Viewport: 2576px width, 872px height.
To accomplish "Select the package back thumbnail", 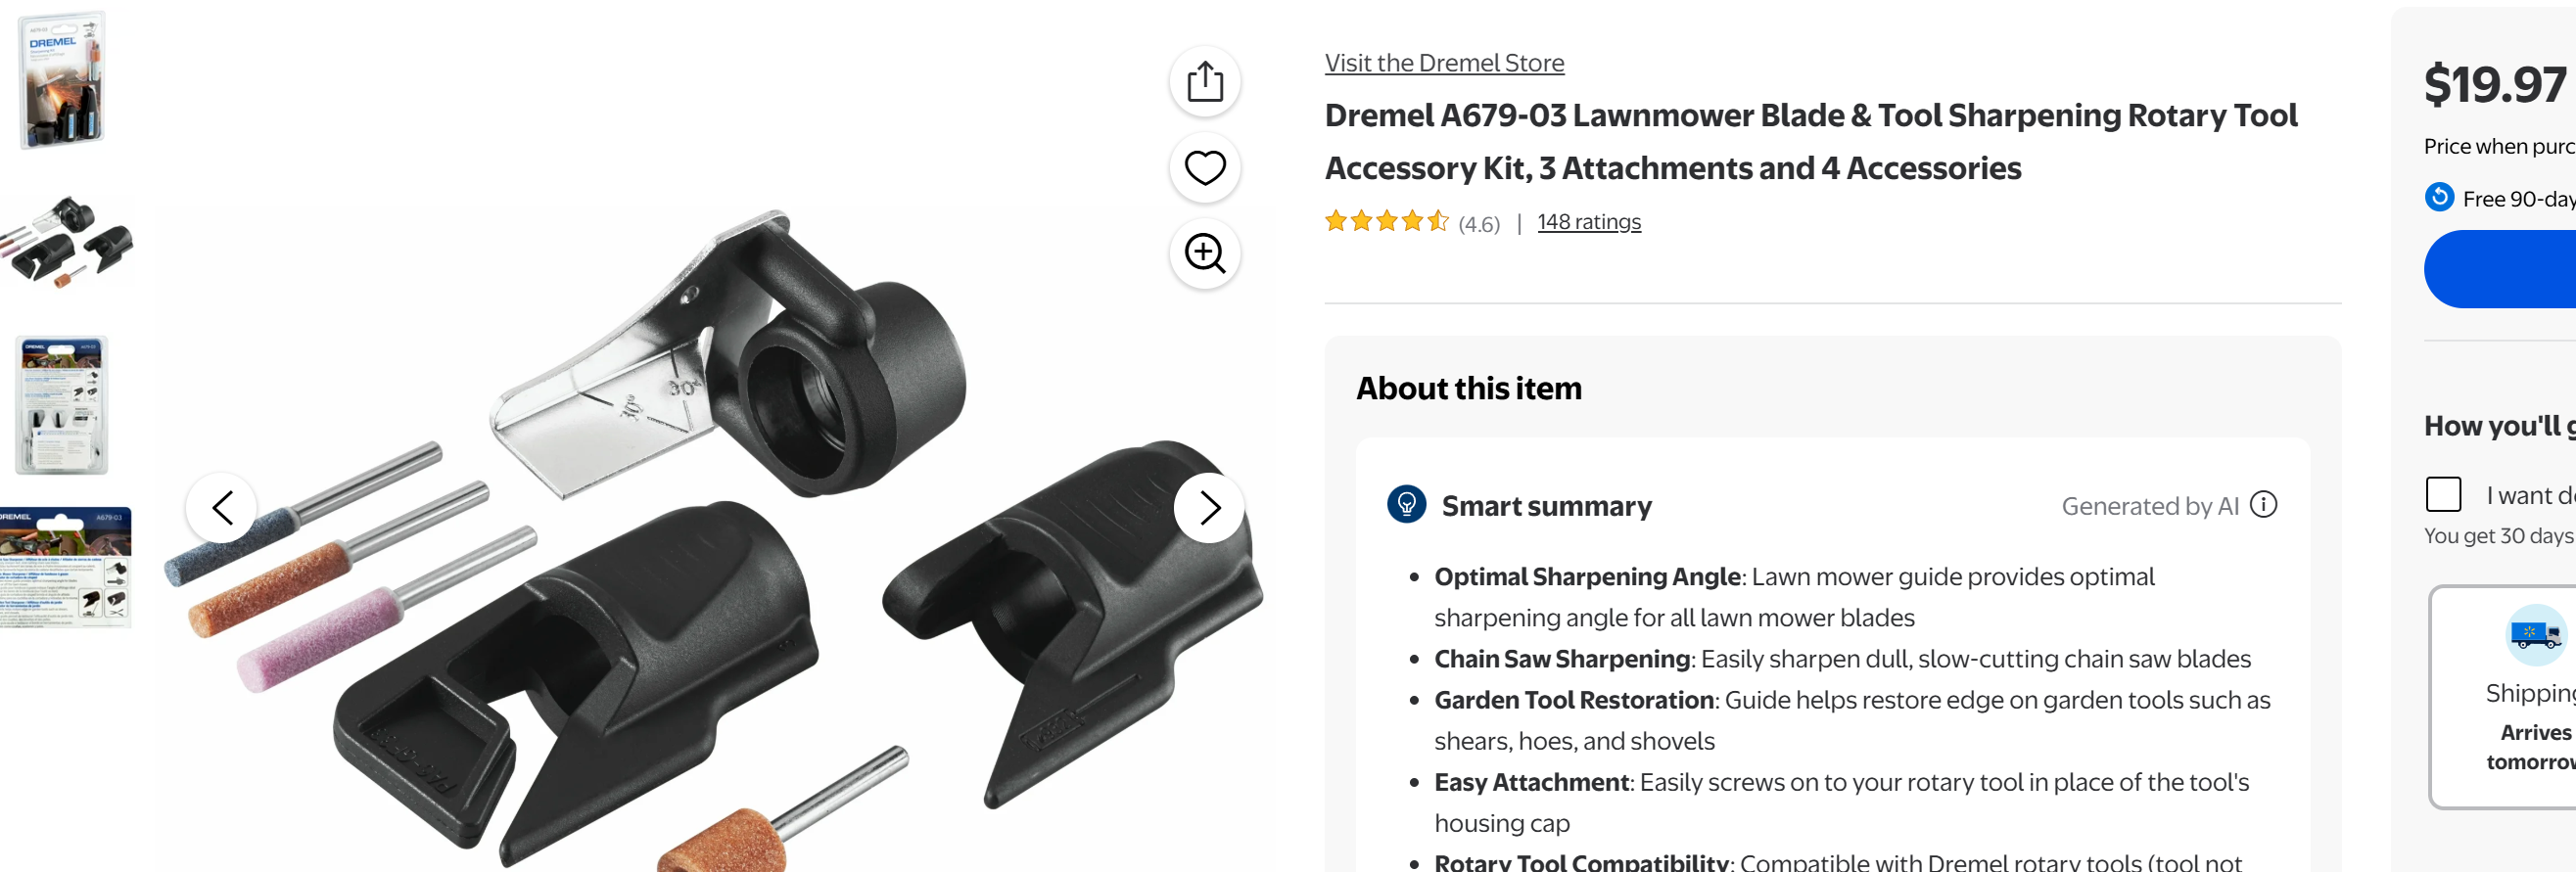I will click(x=62, y=405).
